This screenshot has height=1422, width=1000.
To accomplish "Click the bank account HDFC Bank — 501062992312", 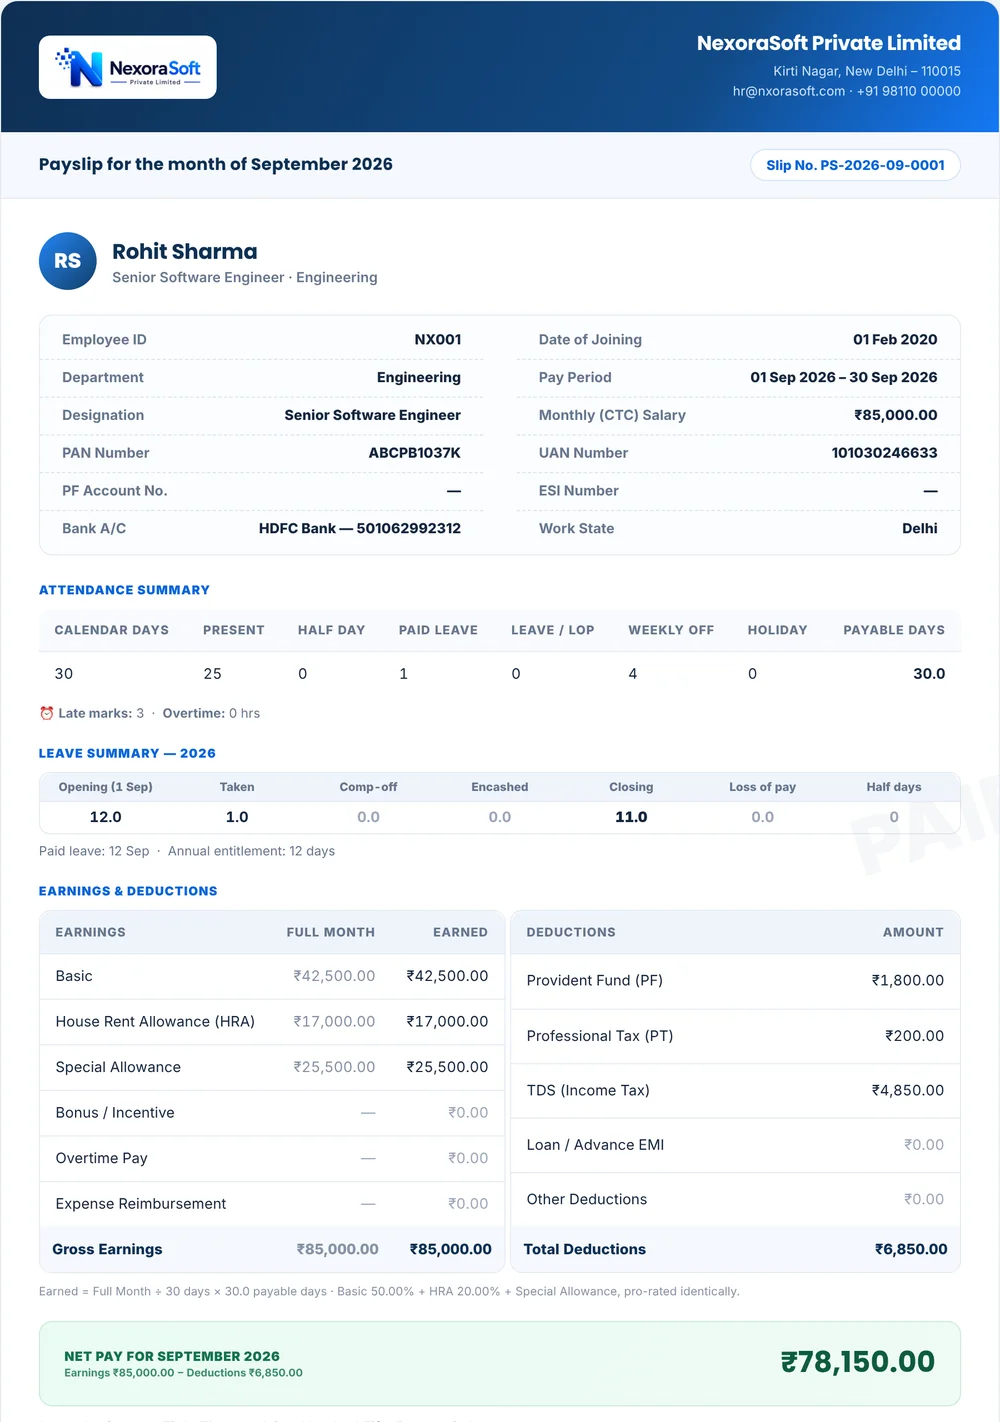I will pos(360,528).
